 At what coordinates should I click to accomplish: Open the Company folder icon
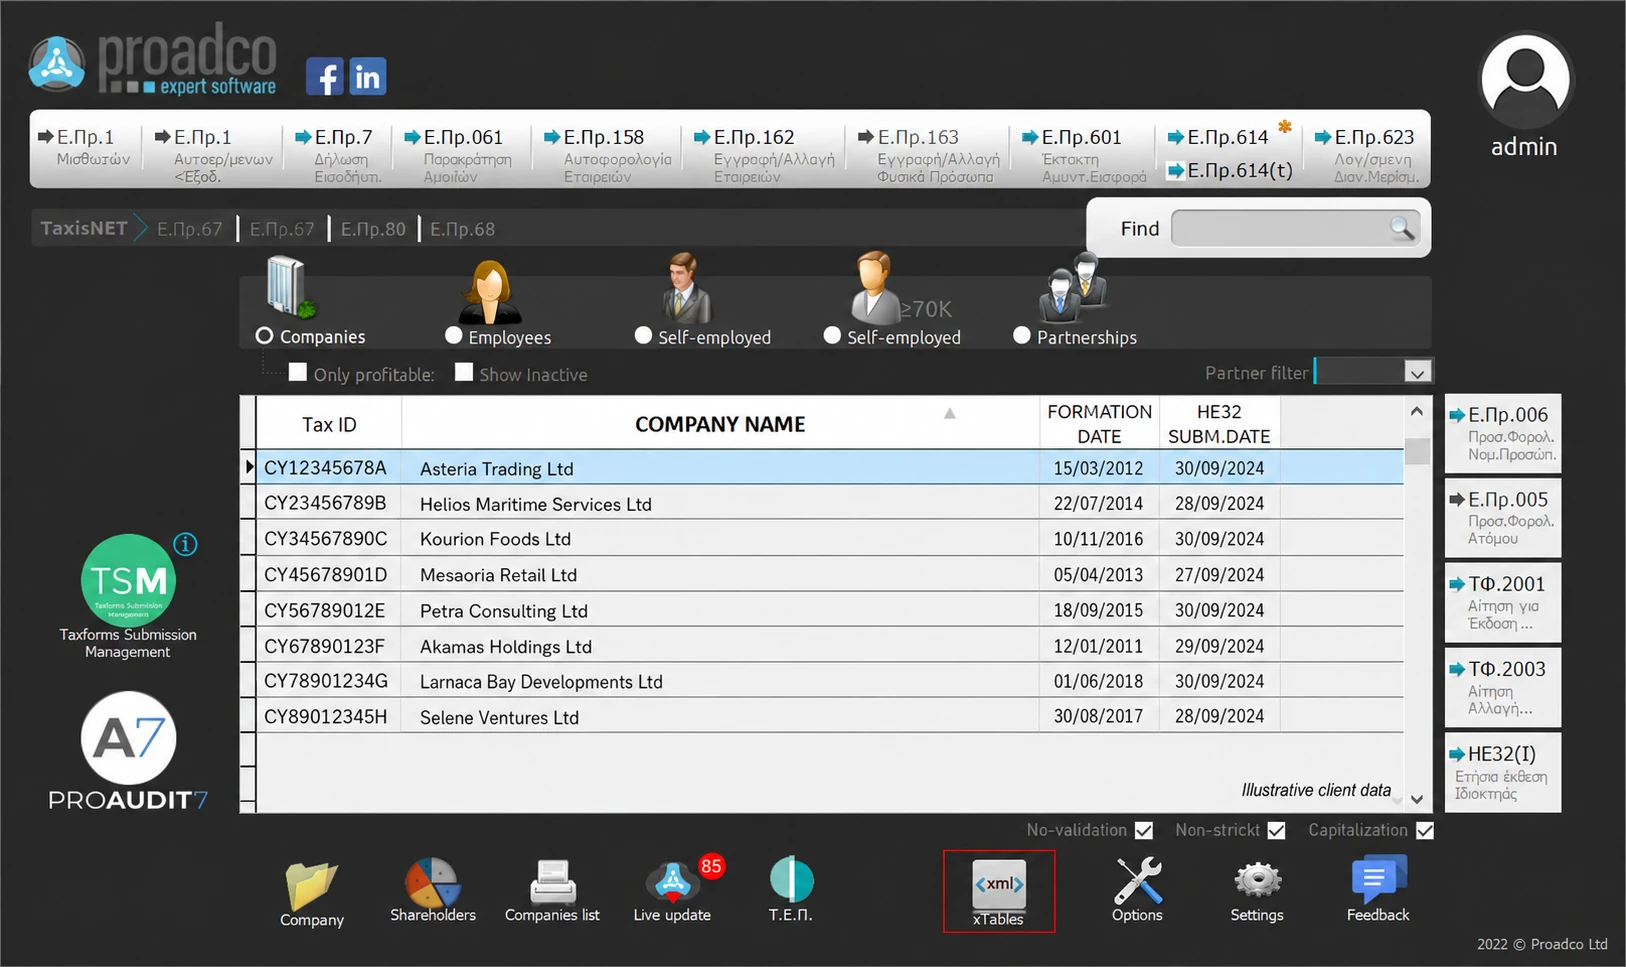(311, 885)
